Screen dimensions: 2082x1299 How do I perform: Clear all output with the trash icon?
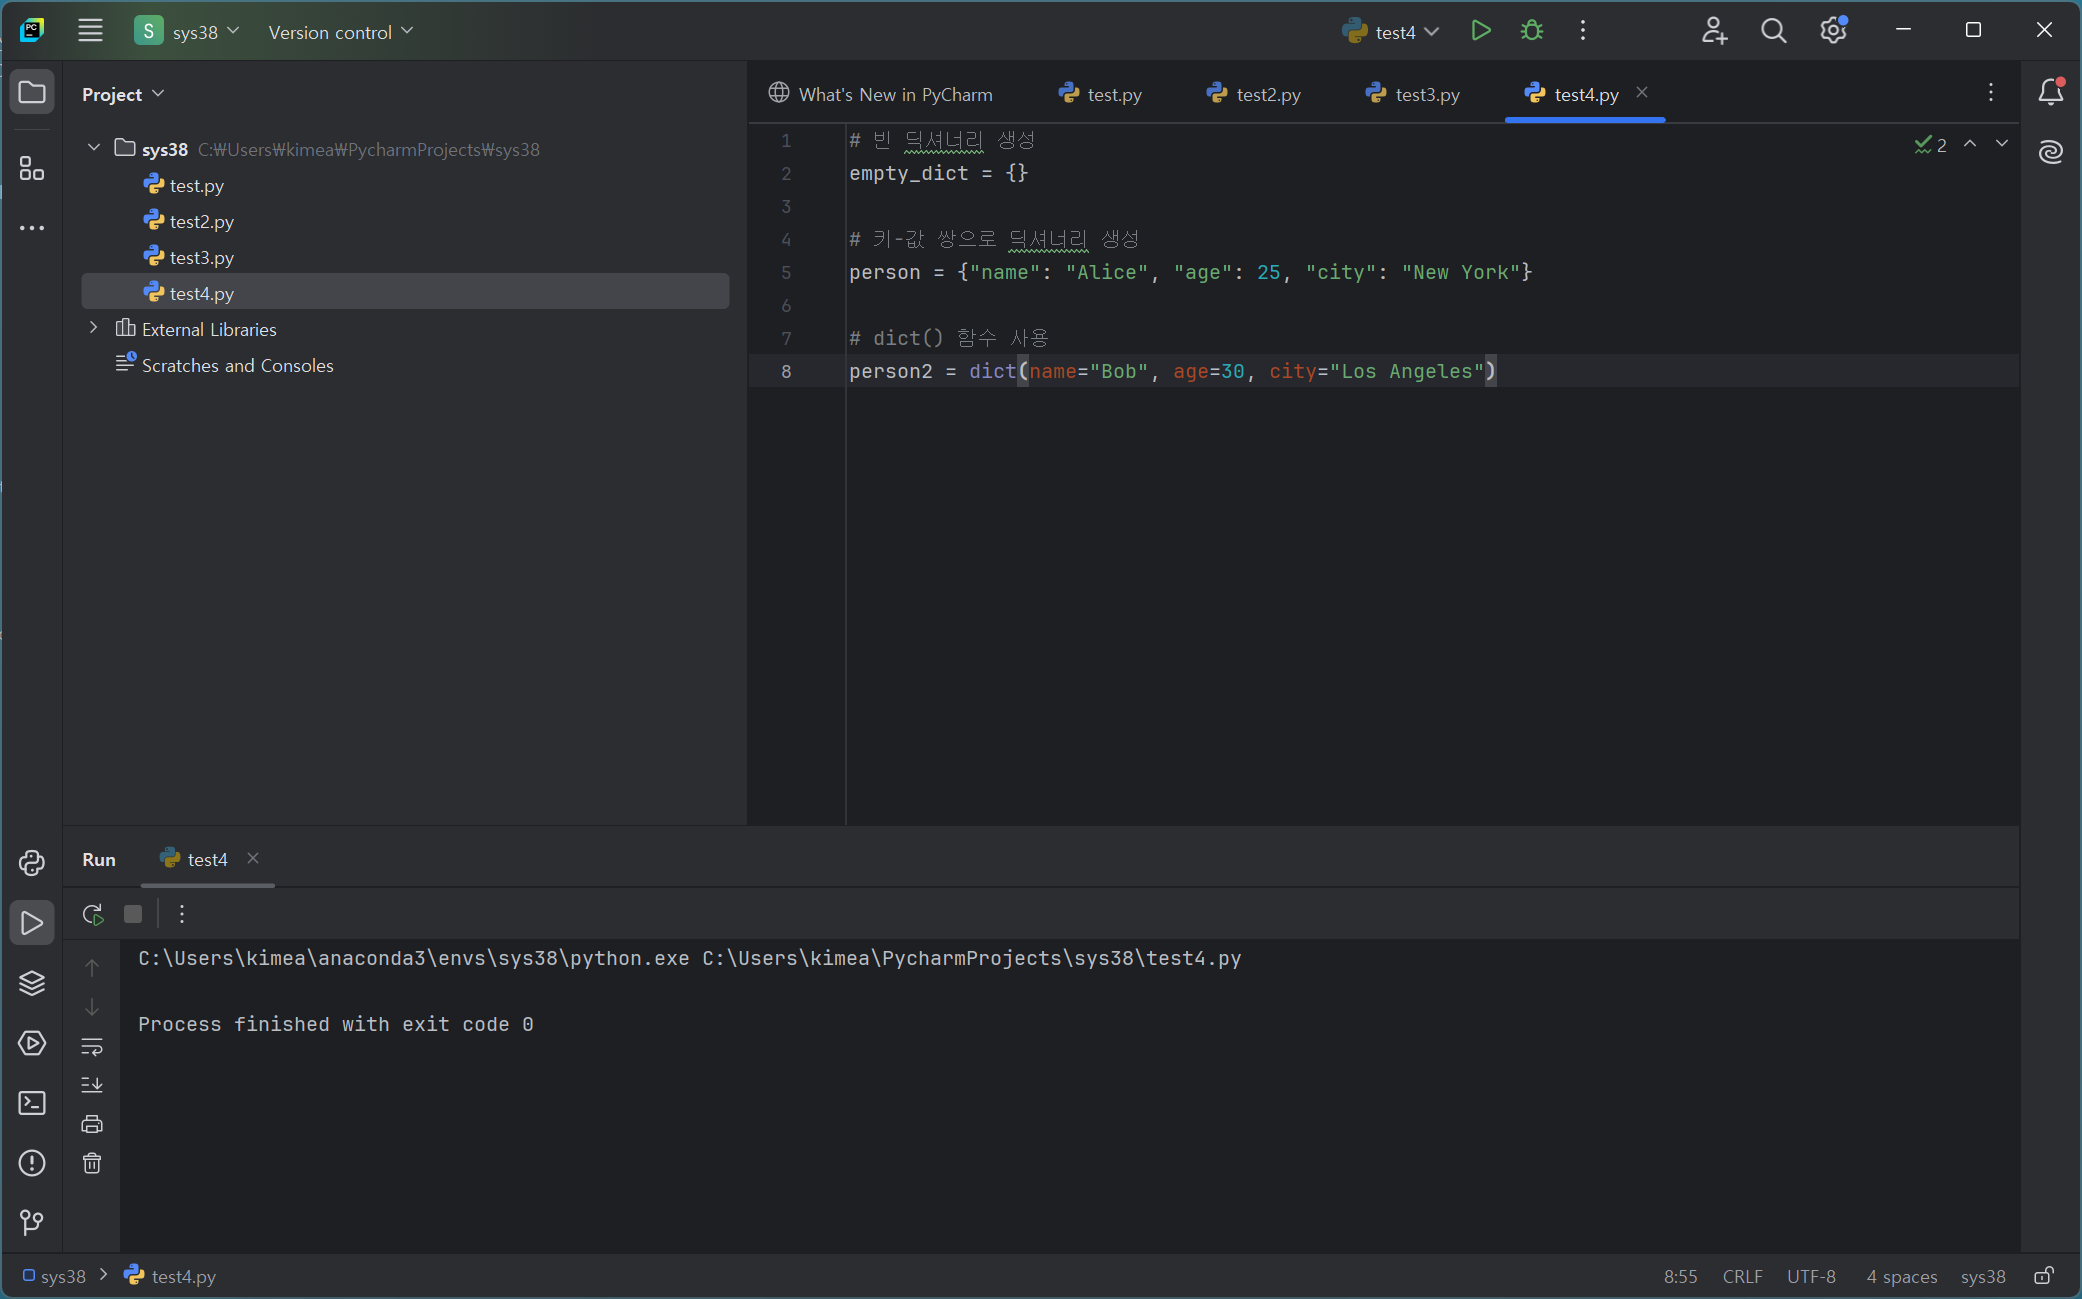pyautogui.click(x=92, y=1163)
